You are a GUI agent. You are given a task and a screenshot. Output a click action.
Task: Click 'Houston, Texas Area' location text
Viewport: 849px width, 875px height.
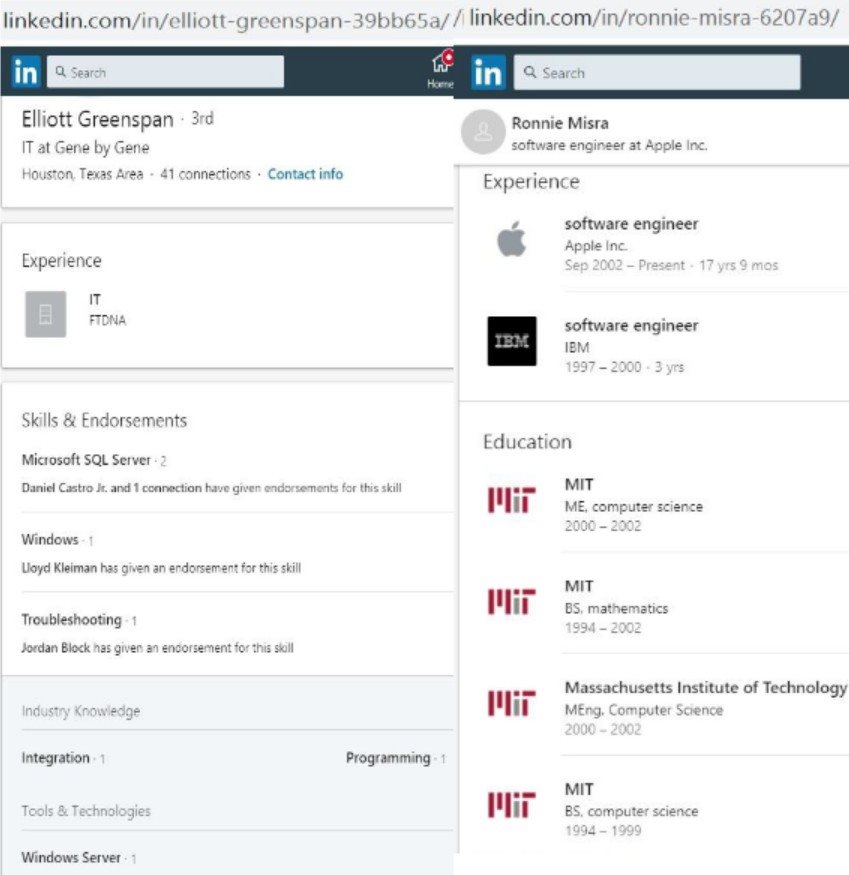pos(83,174)
